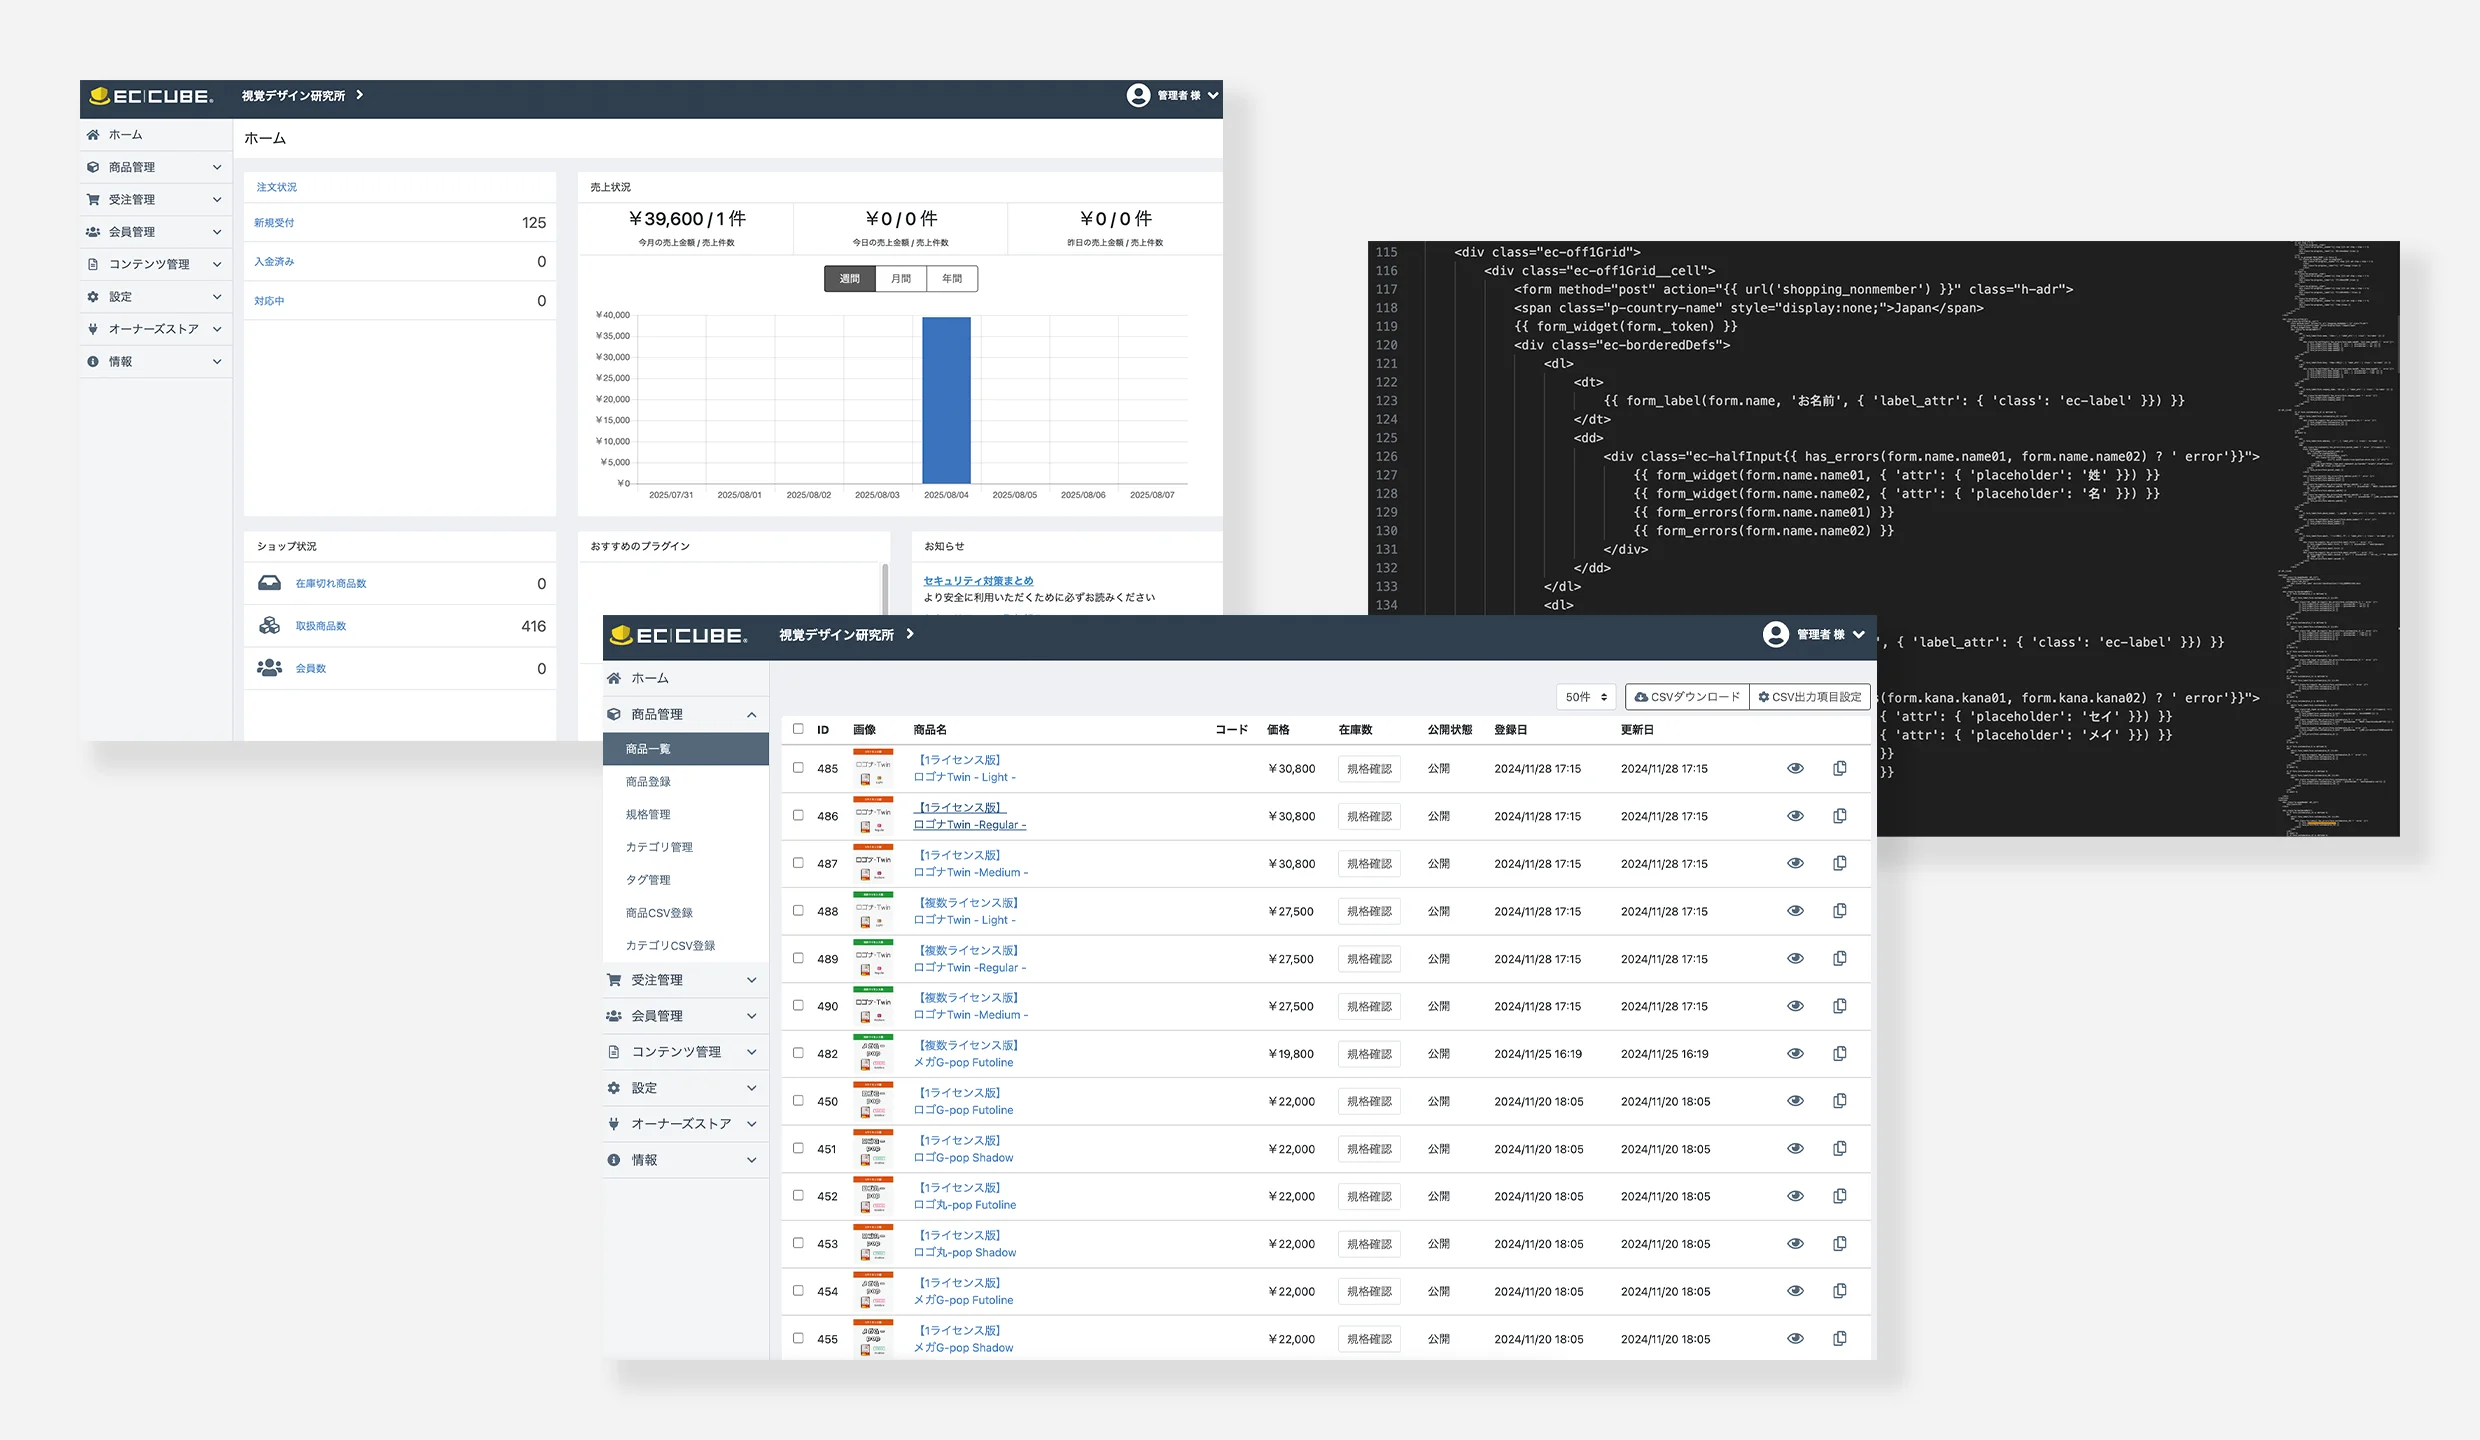Click the 在庫切れ商品数 inbox icon

269,583
